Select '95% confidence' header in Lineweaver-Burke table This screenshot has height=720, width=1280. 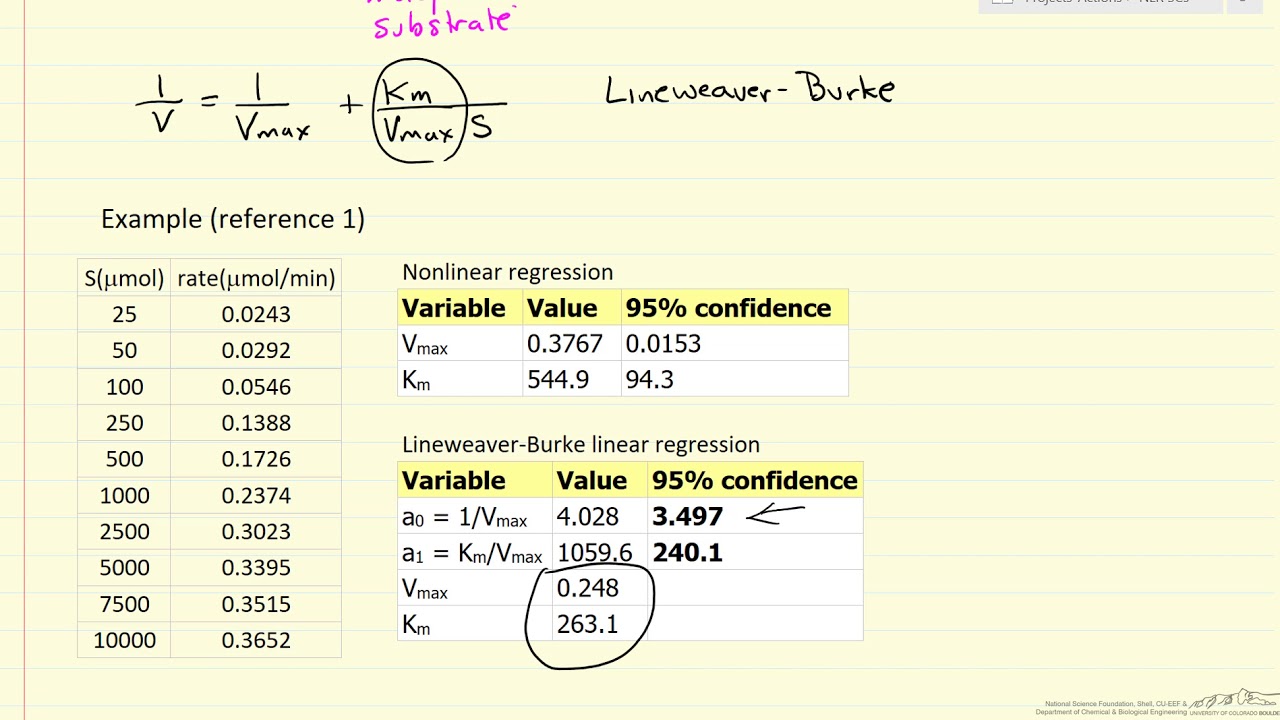tap(755, 481)
